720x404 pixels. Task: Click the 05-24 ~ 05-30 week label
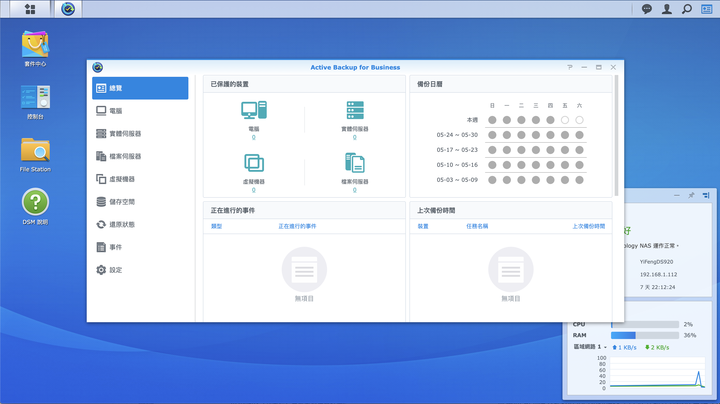[x=457, y=135]
